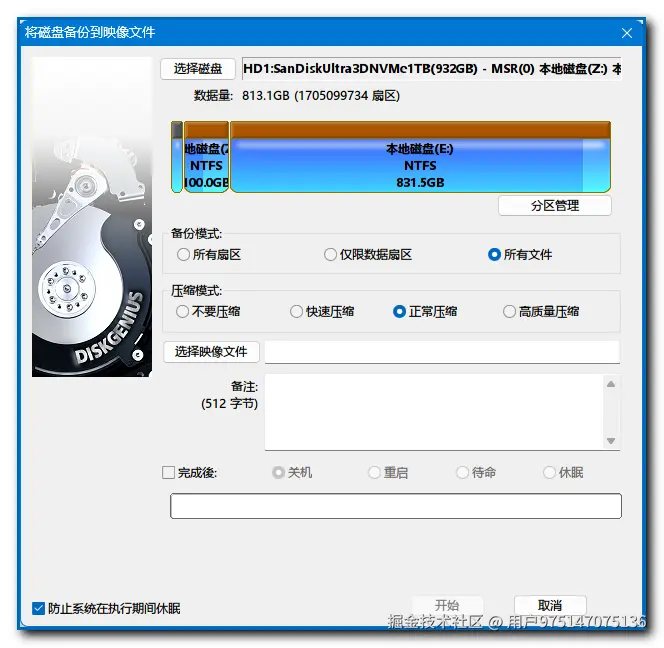Click the notes scrollbar up arrow

(611, 384)
